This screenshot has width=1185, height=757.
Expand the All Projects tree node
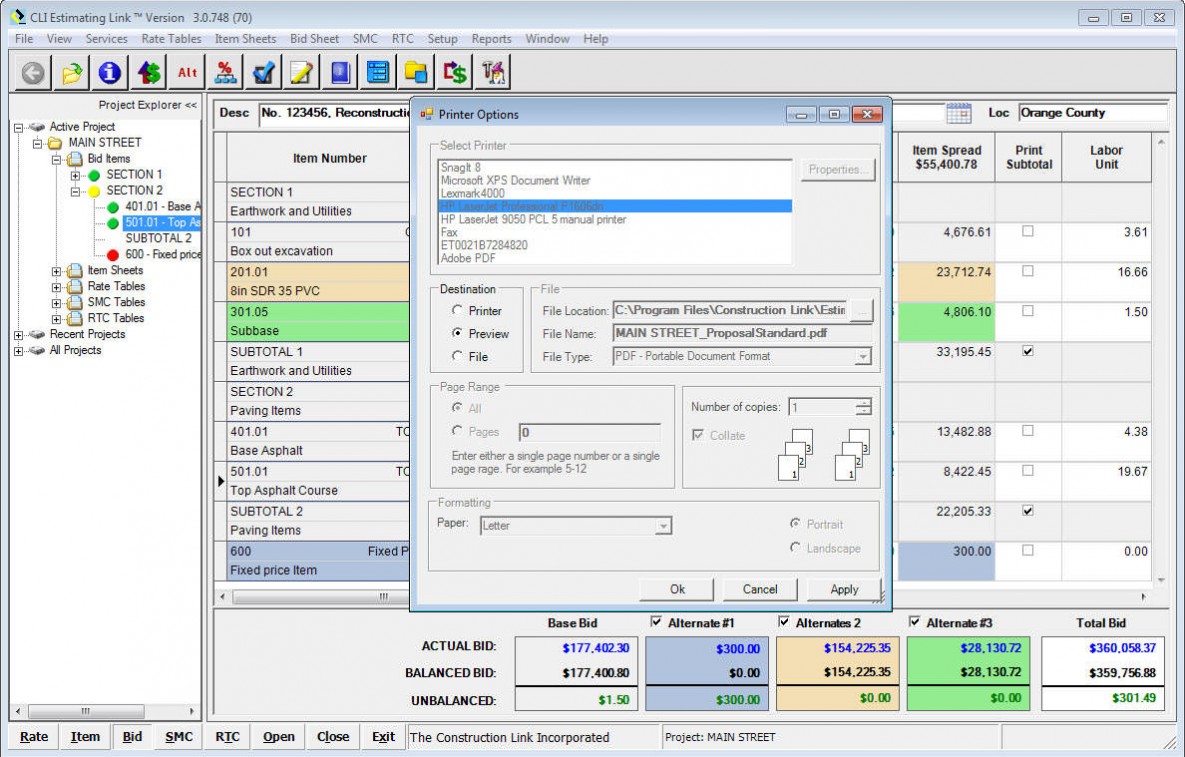18,351
